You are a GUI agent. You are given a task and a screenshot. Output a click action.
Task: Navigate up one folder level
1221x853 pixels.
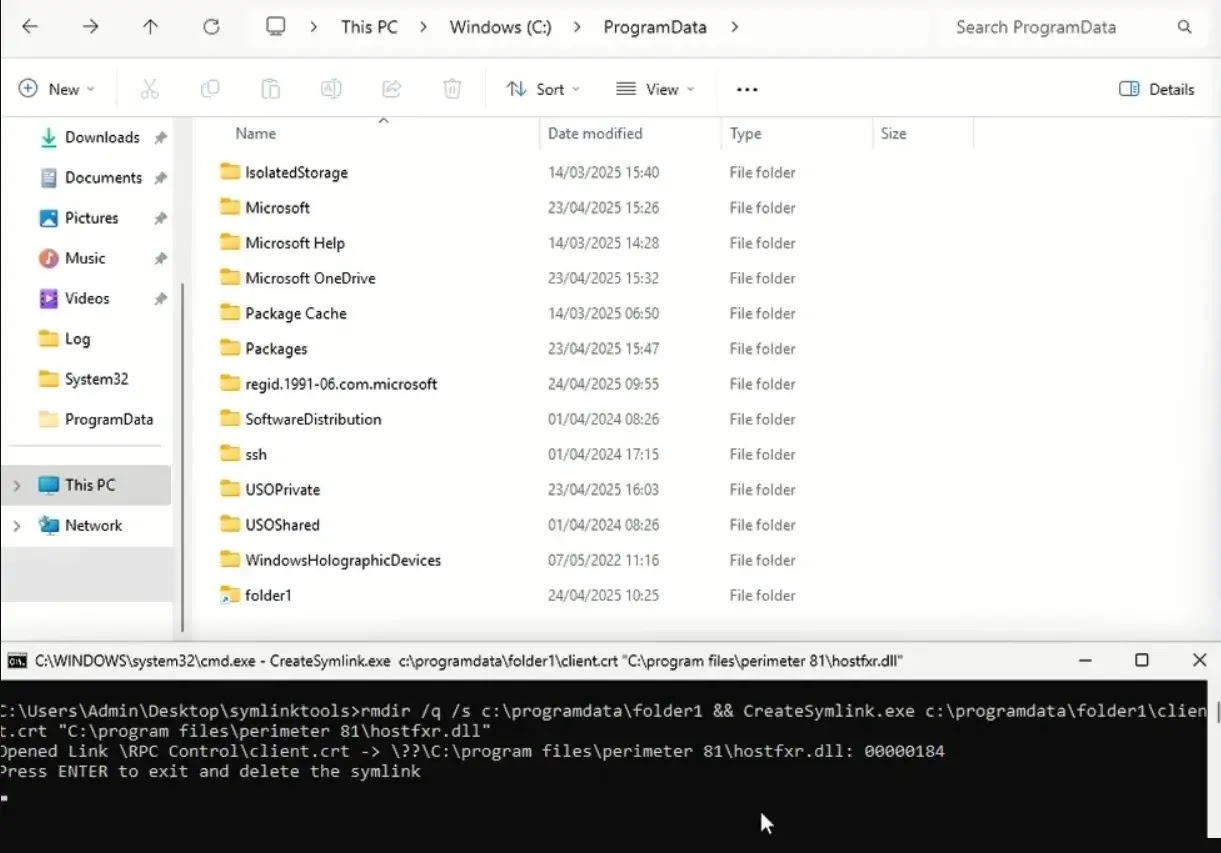(x=150, y=27)
